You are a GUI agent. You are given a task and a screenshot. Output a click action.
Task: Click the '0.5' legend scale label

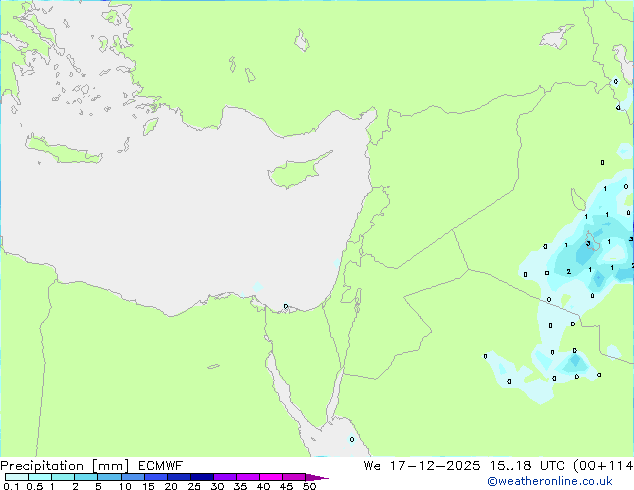click(34, 486)
